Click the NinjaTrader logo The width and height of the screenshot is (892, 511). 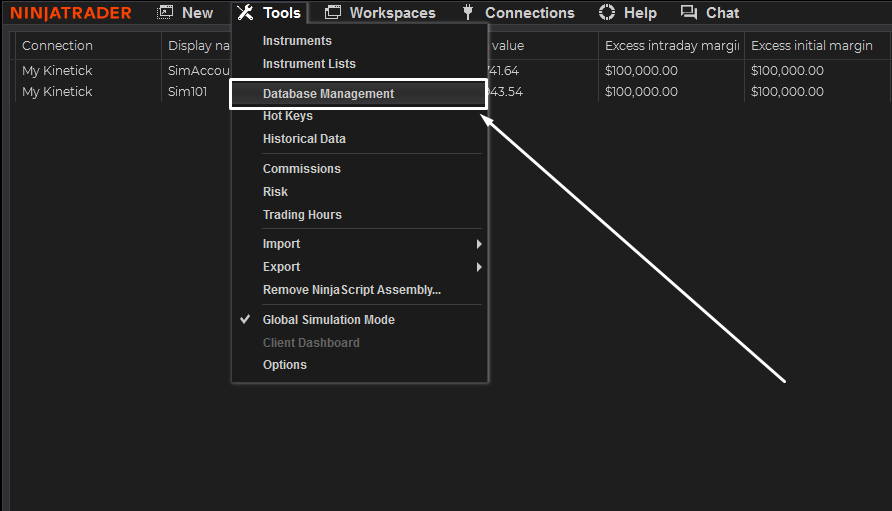71,13
